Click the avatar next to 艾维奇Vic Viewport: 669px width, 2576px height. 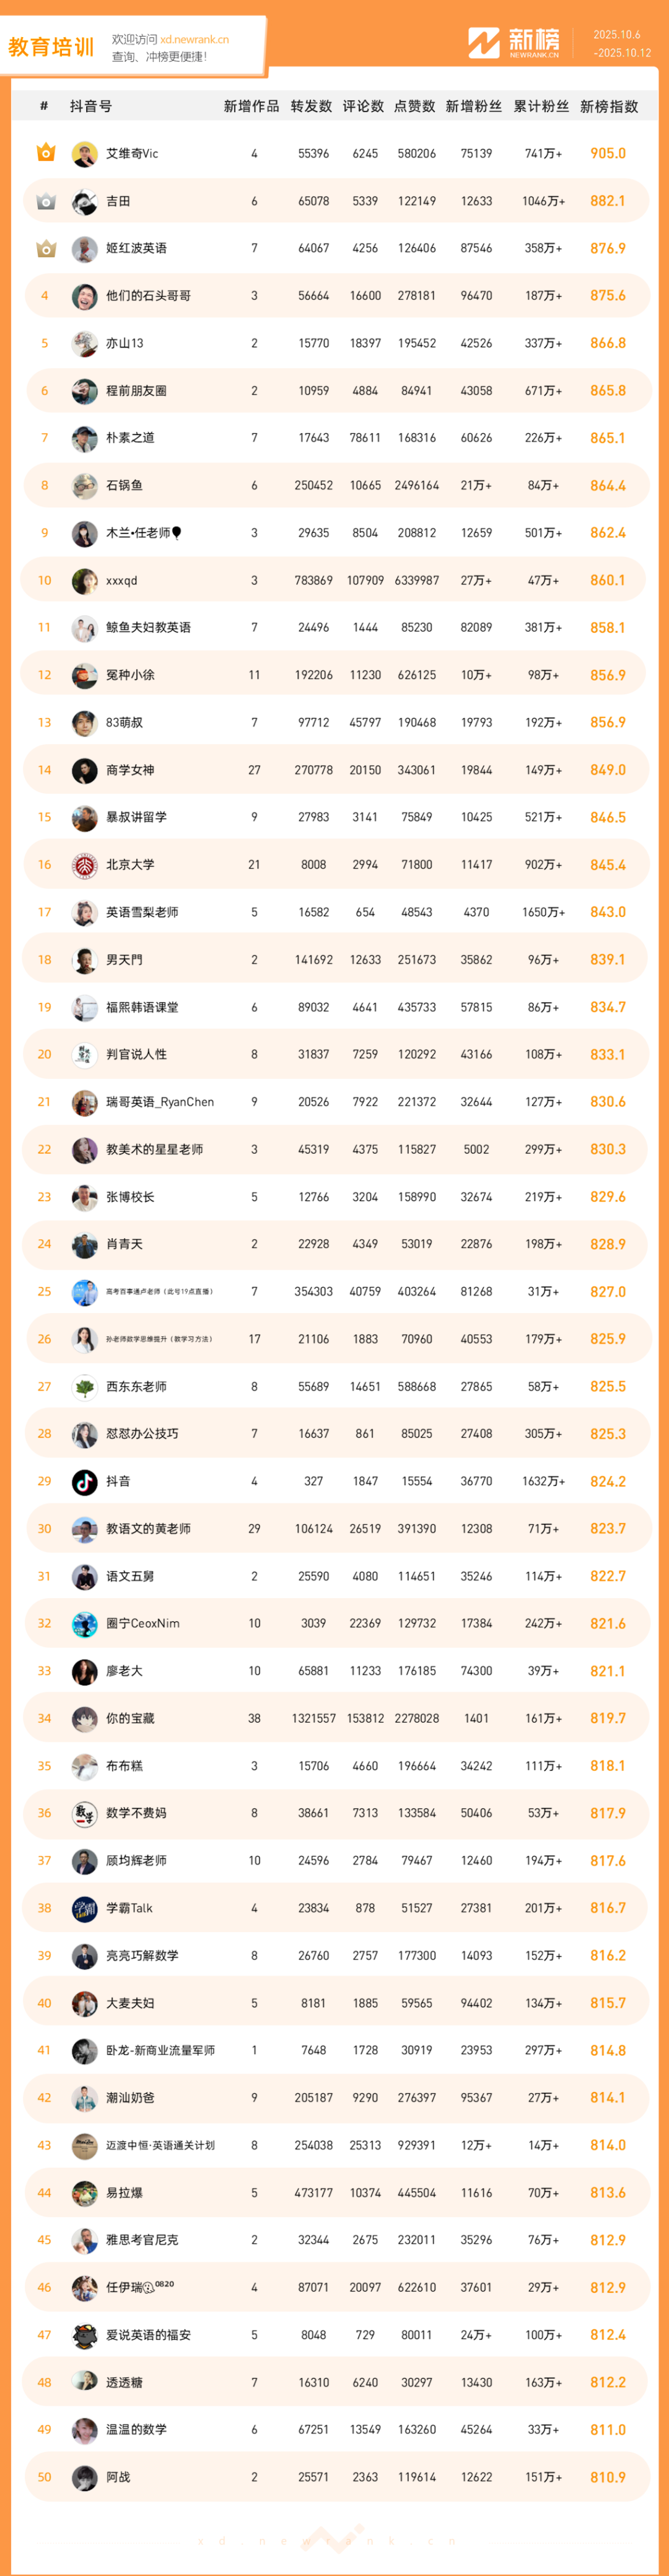[x=84, y=154]
